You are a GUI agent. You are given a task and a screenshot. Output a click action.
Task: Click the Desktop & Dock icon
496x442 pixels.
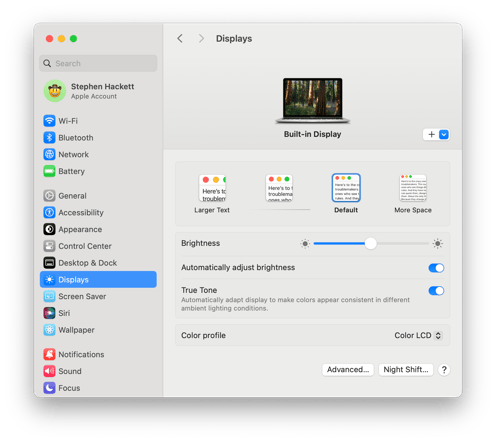tap(49, 263)
